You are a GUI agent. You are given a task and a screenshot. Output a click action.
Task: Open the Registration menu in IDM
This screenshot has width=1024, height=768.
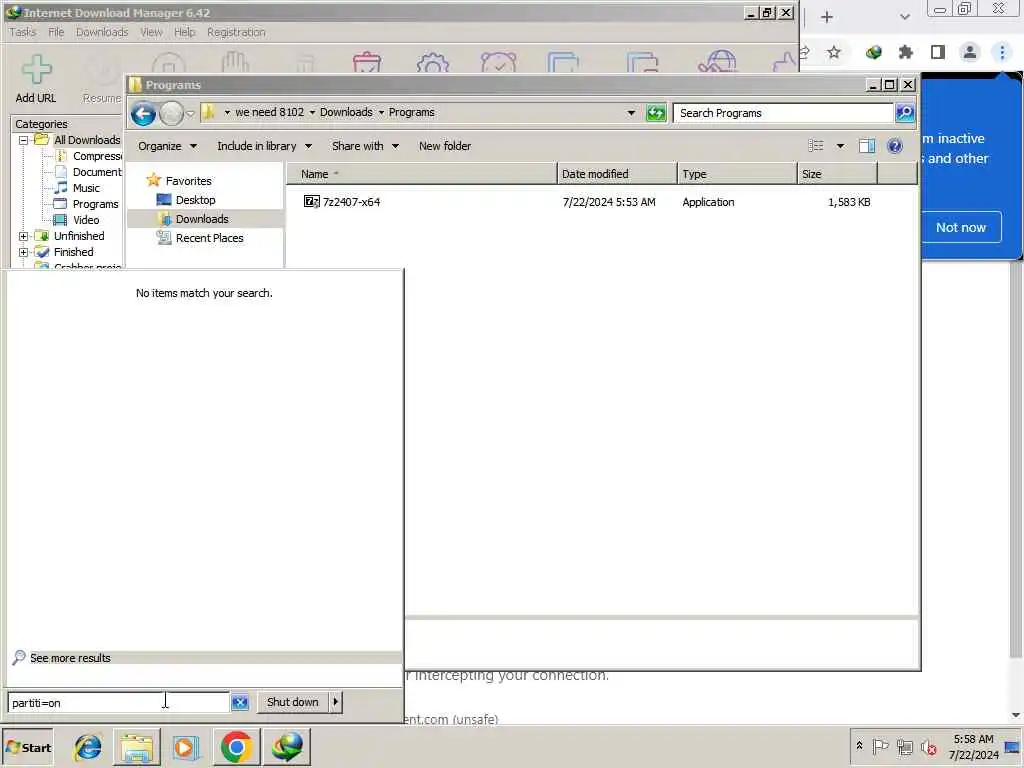(236, 32)
